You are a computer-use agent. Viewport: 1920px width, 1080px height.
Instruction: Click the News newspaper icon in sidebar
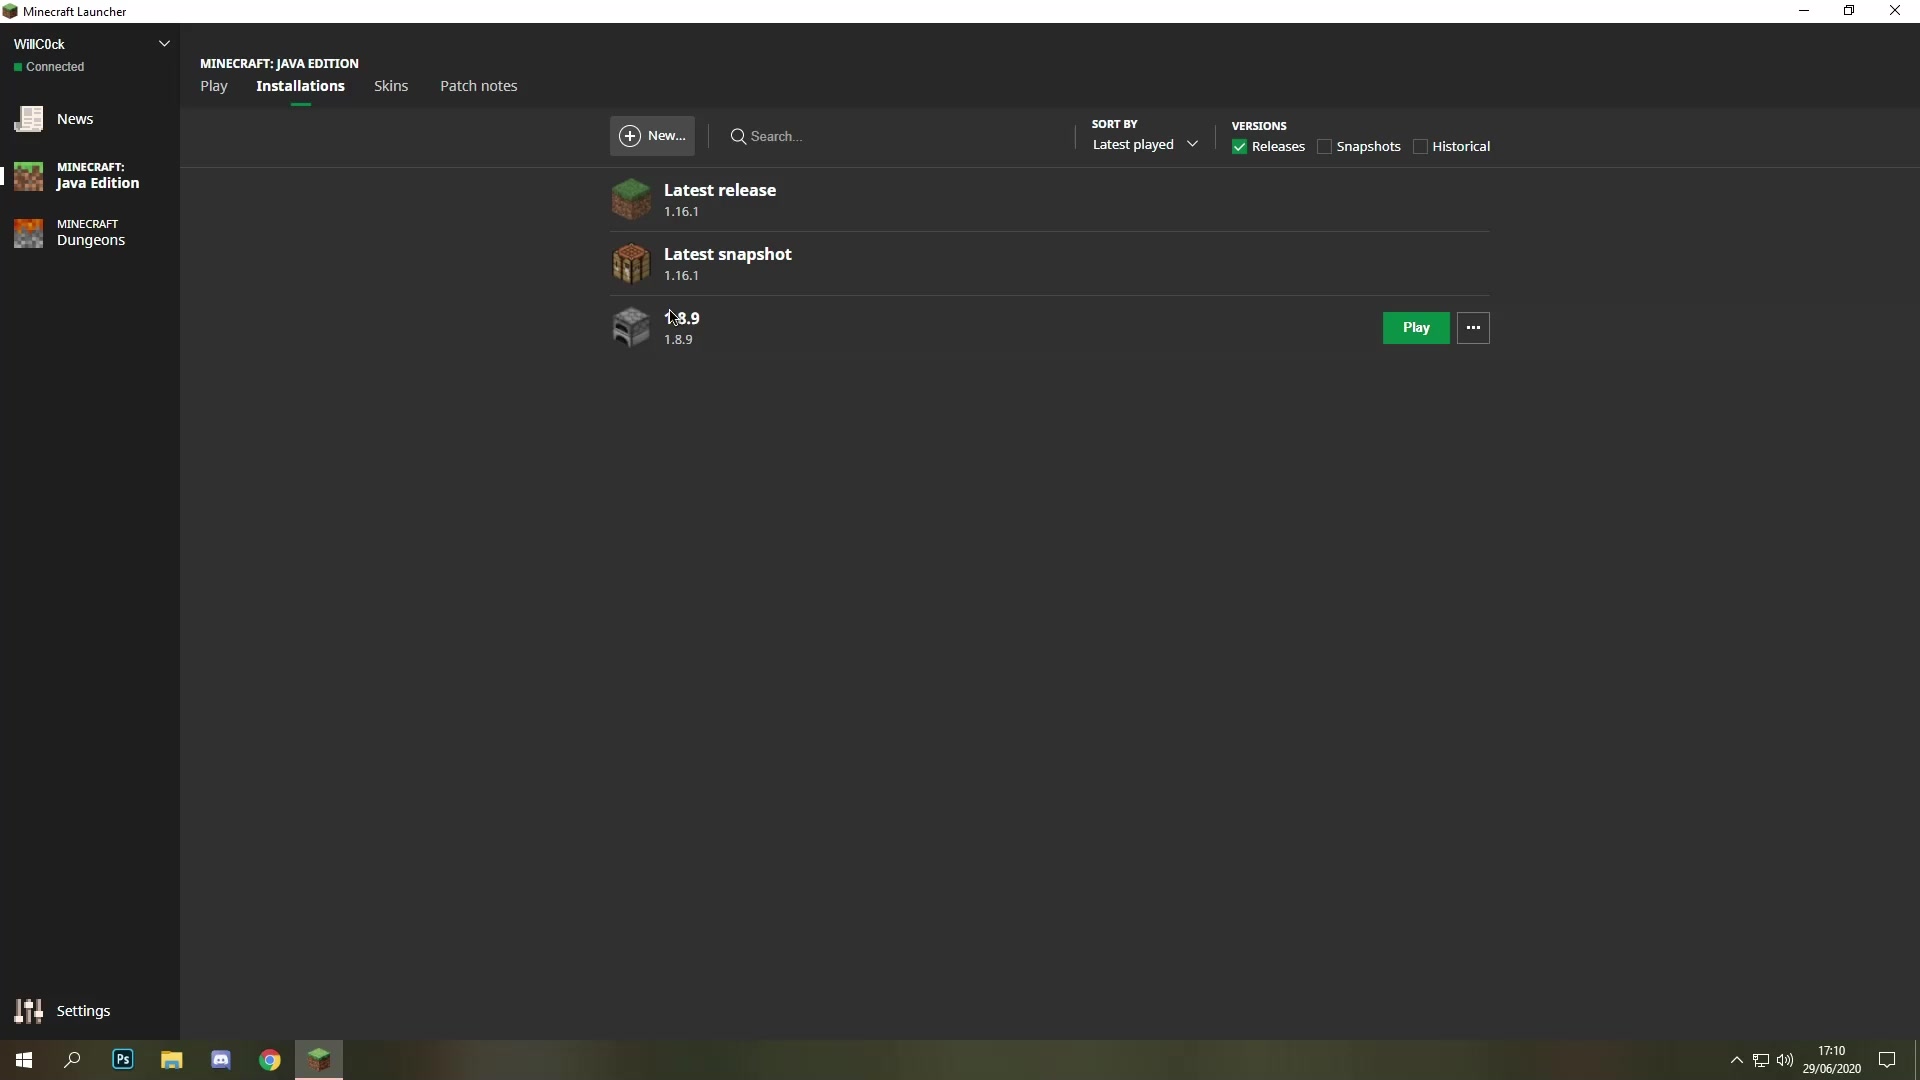pyautogui.click(x=29, y=119)
